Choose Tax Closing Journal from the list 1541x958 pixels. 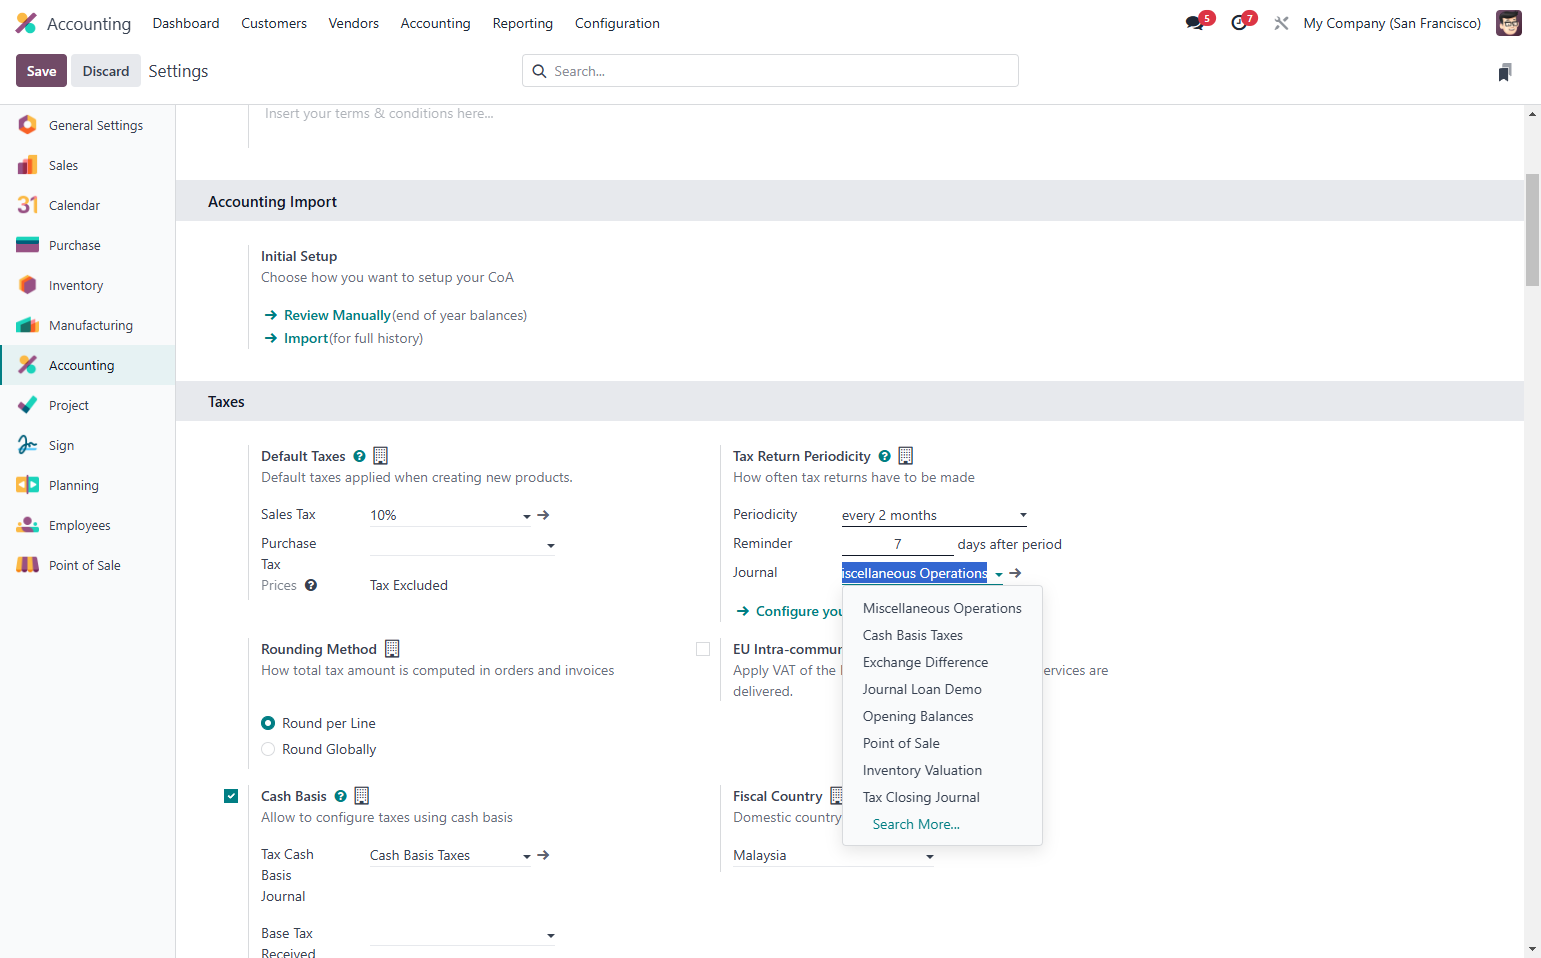click(921, 797)
